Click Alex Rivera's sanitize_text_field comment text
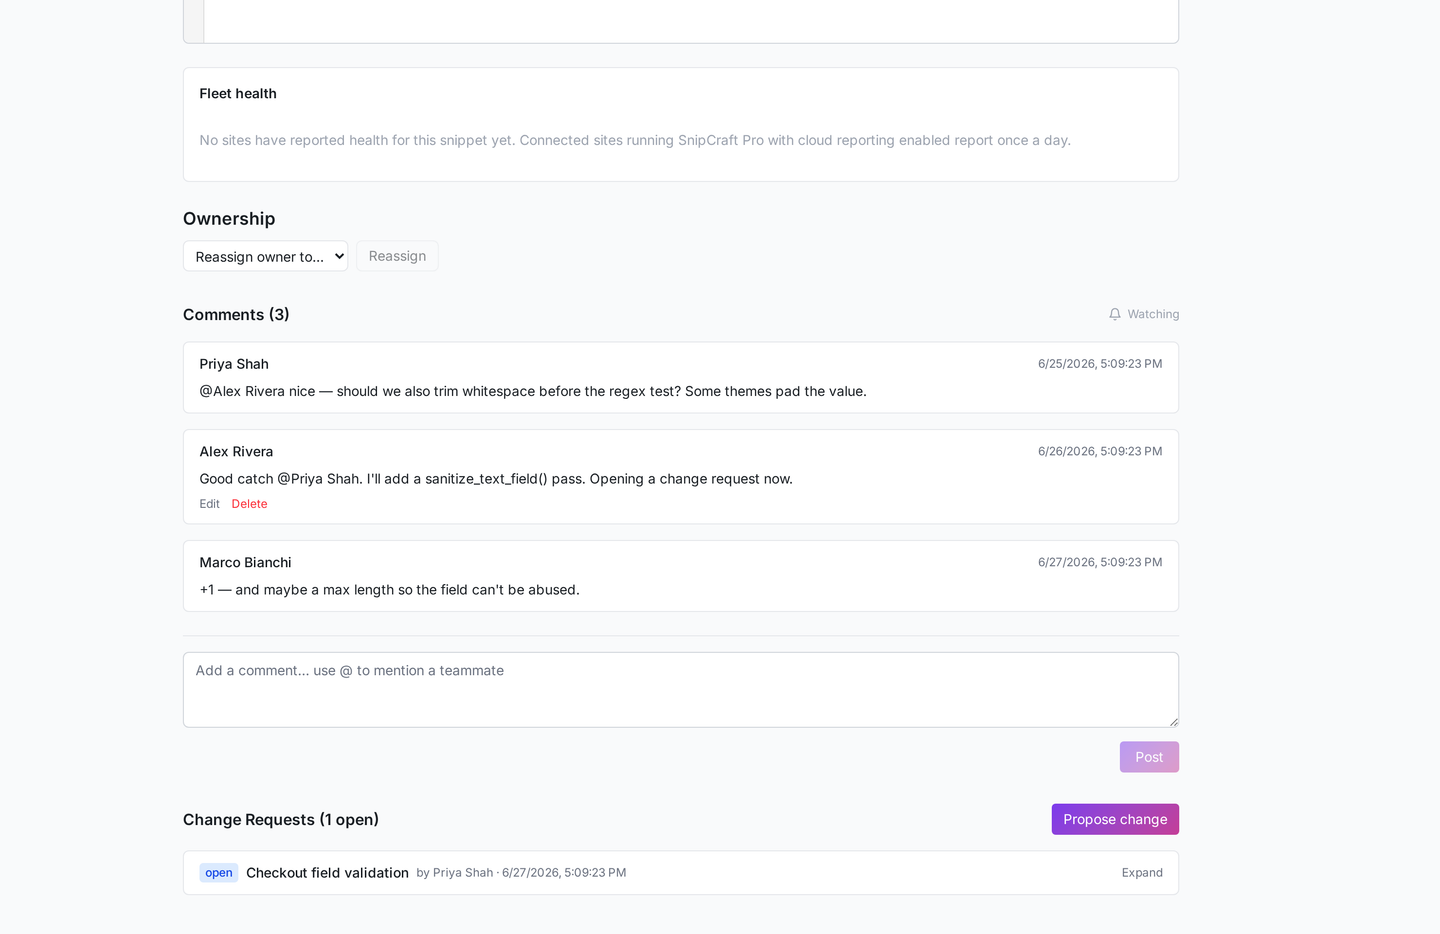This screenshot has height=934, width=1440. (x=496, y=479)
